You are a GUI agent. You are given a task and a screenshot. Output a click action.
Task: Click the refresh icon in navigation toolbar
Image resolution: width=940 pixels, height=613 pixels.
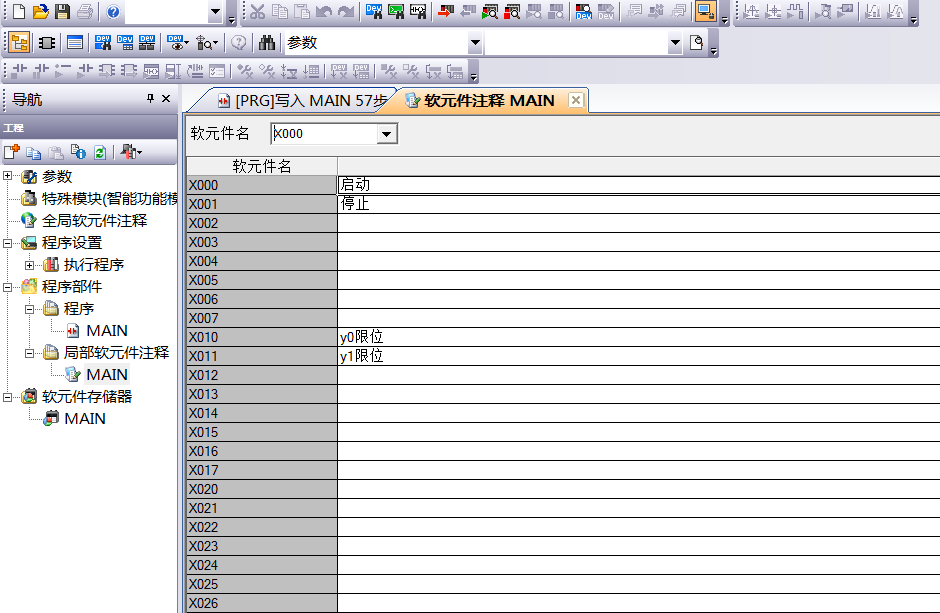99,152
